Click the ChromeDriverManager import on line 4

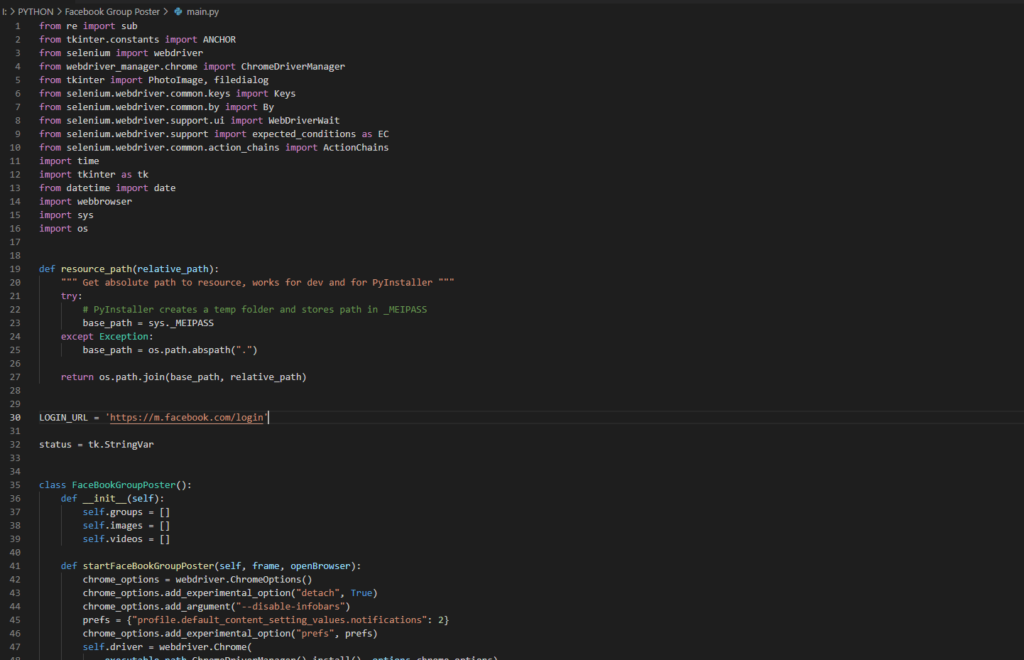point(293,67)
